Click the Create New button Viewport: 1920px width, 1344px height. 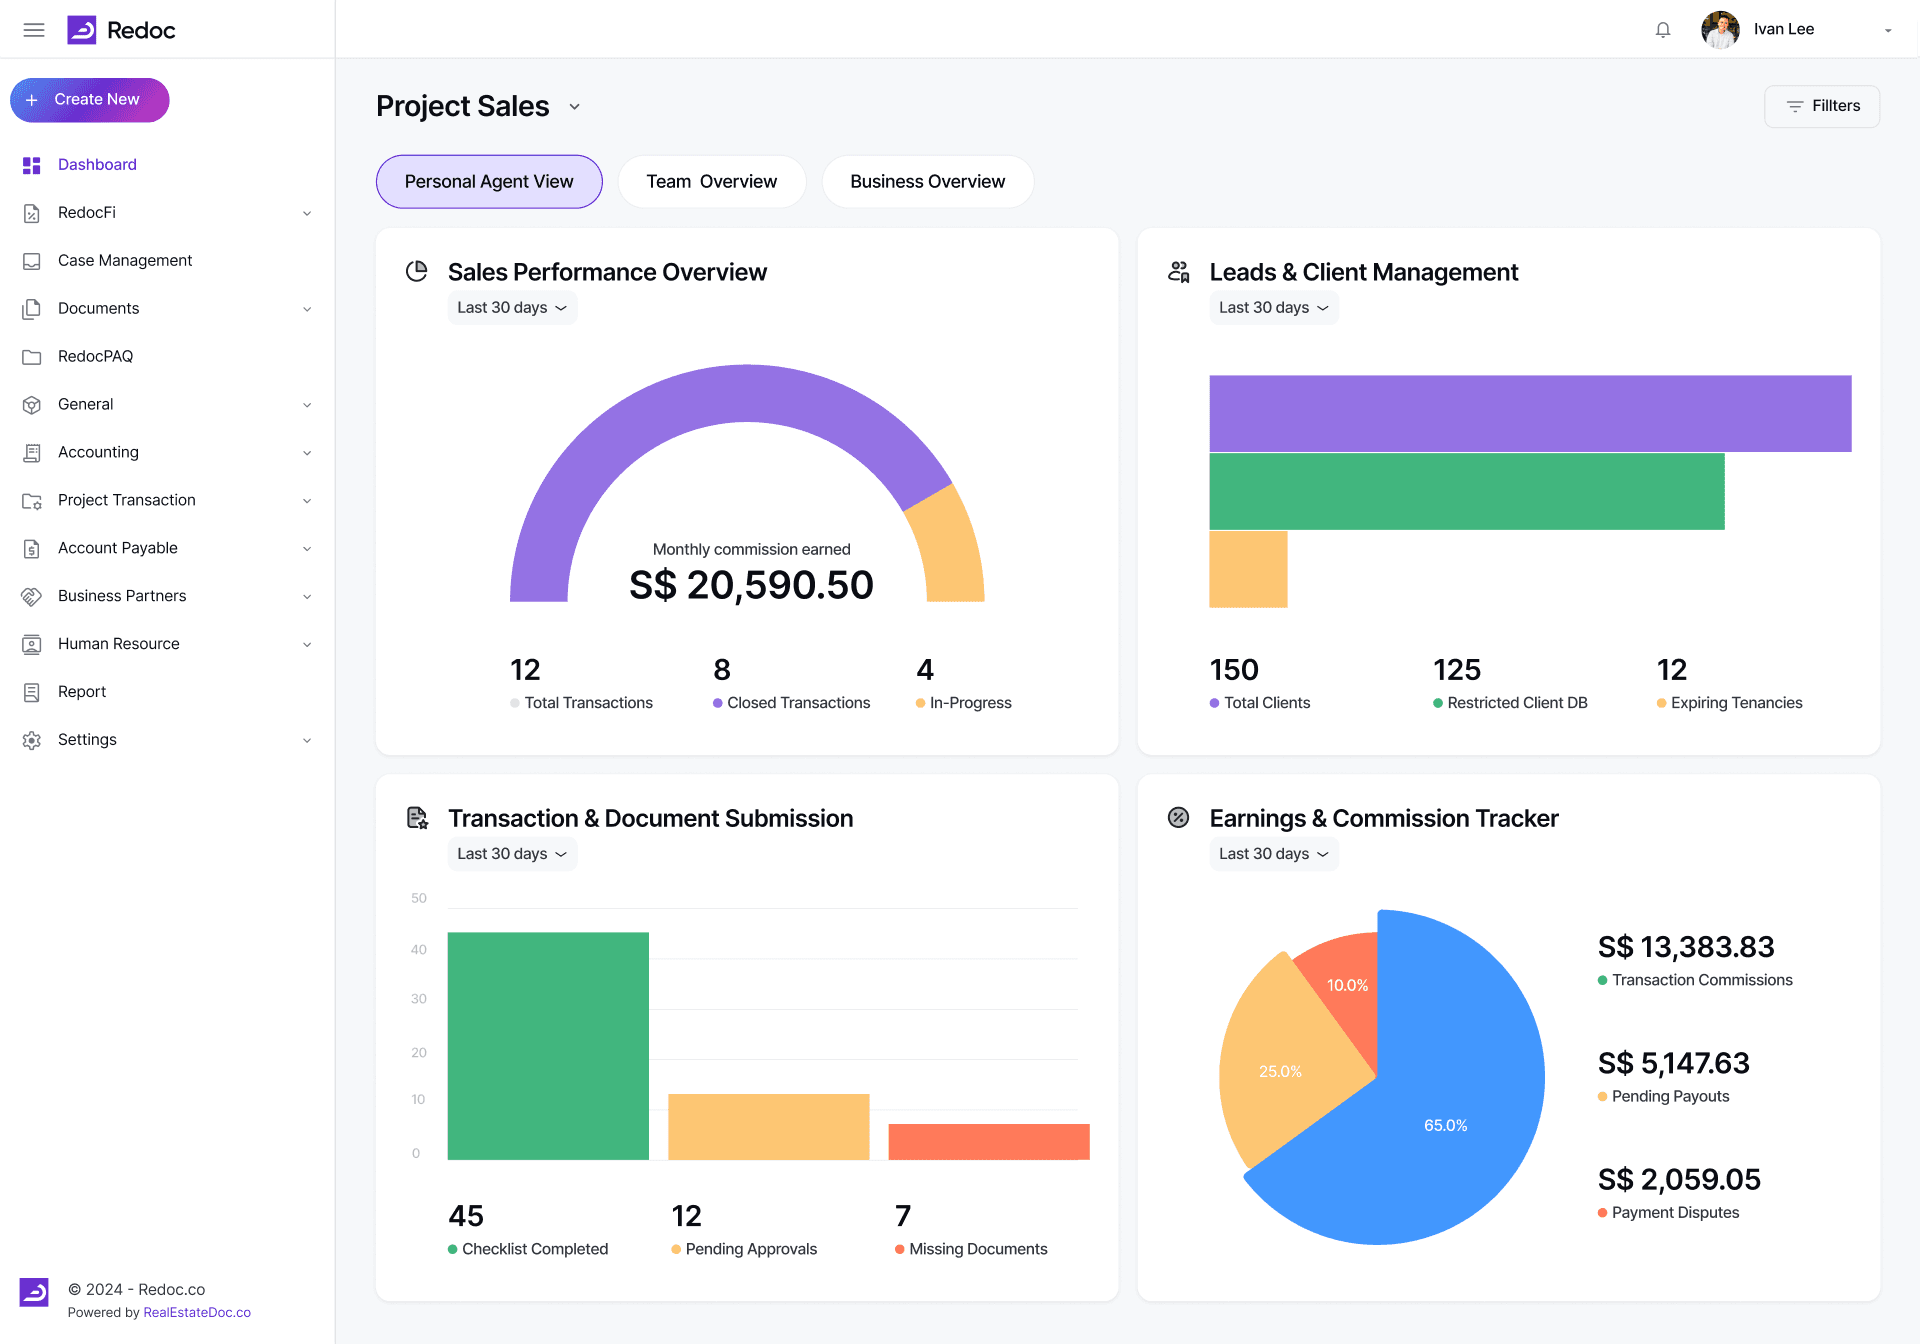click(x=90, y=100)
